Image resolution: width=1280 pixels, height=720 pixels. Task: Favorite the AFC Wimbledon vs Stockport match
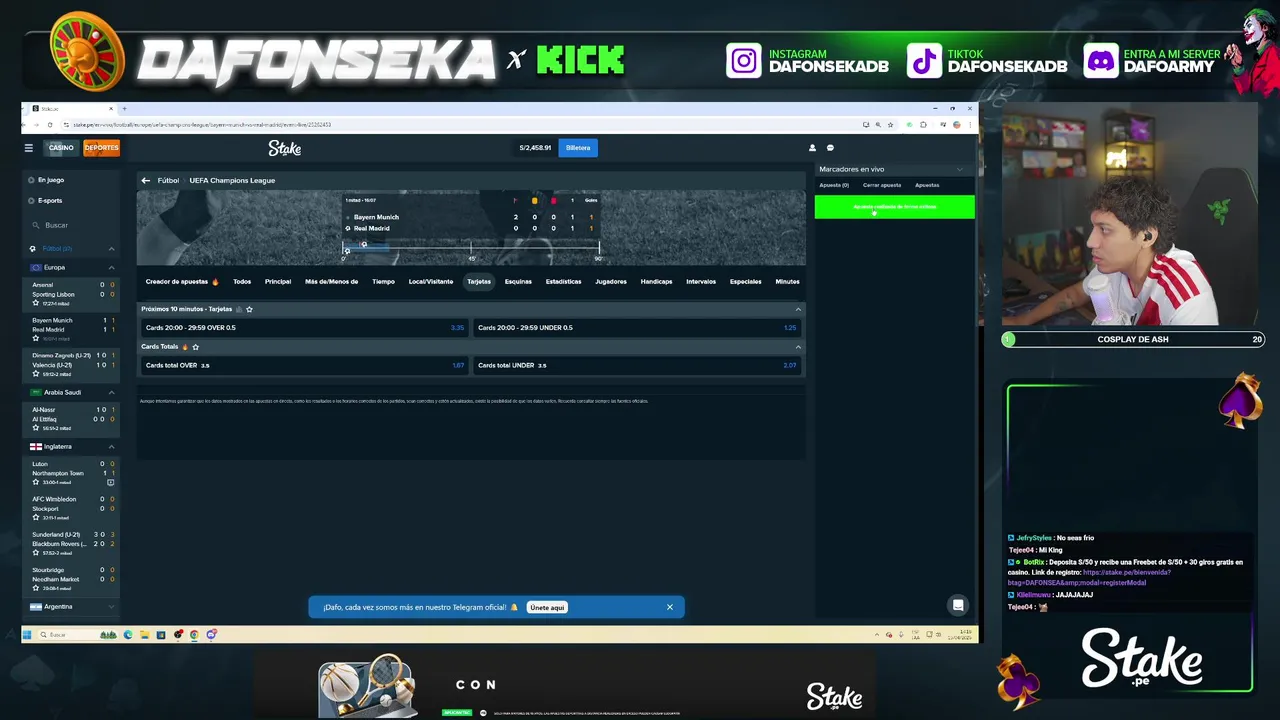pyautogui.click(x=36, y=518)
